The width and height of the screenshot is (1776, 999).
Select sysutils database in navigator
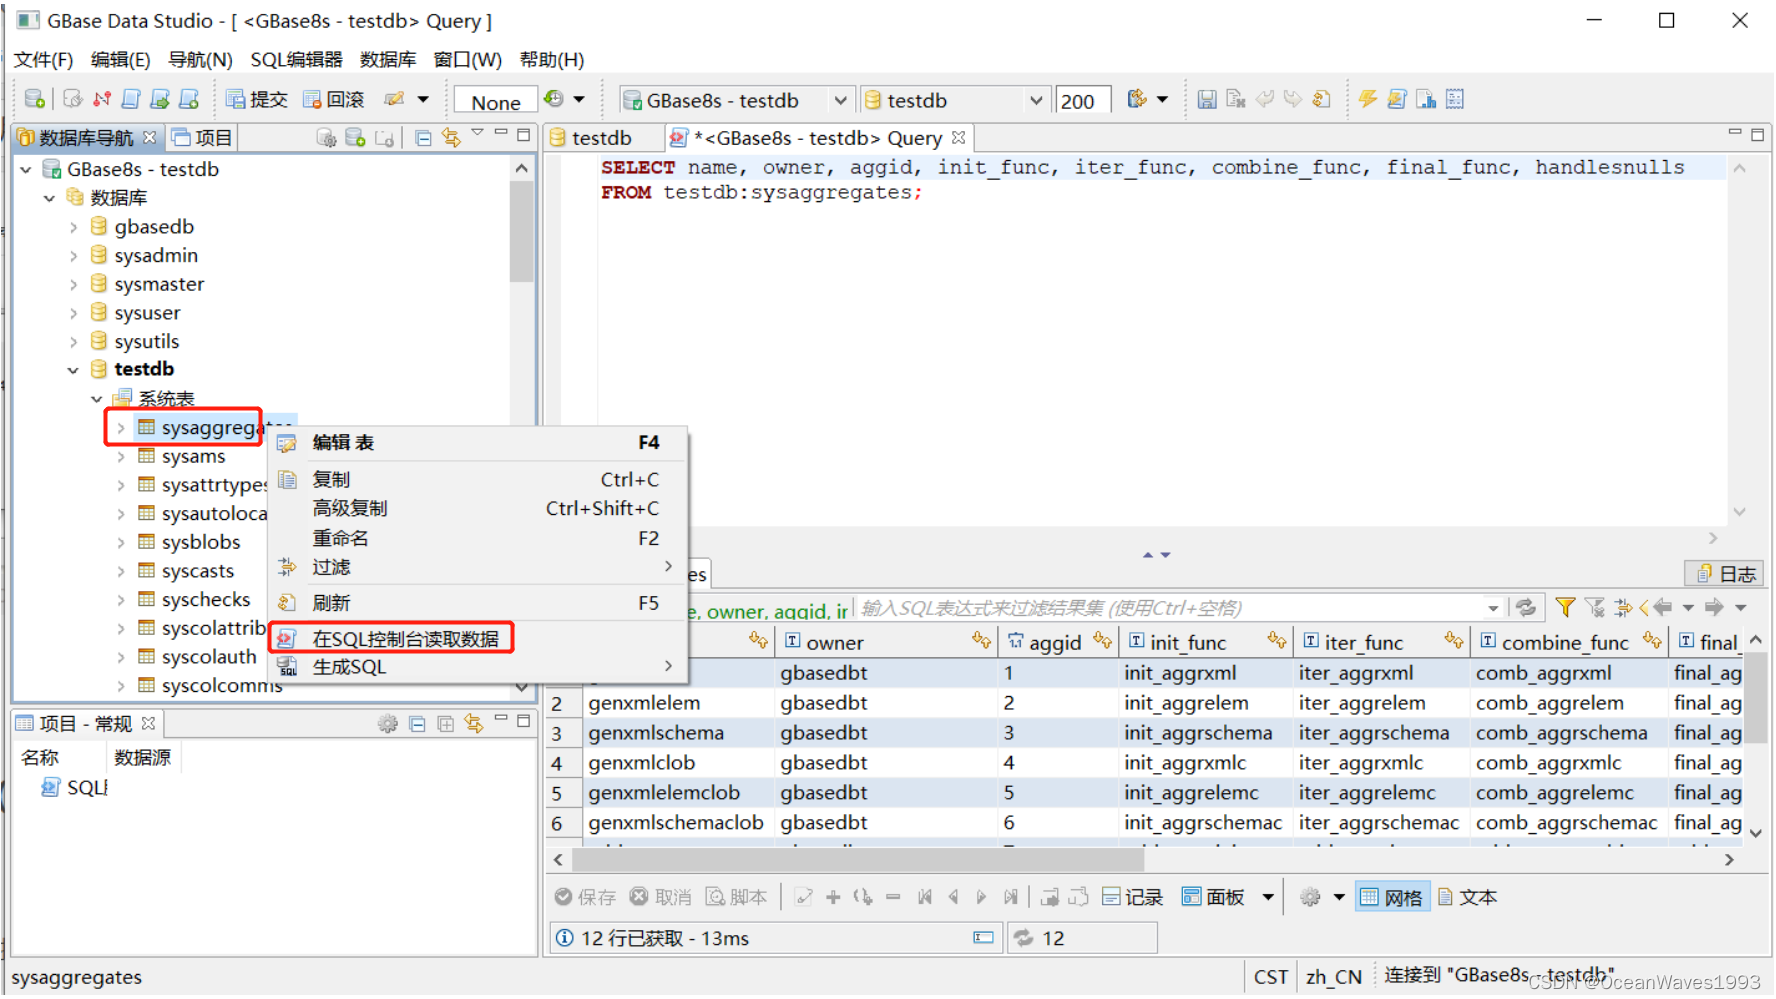pos(146,341)
